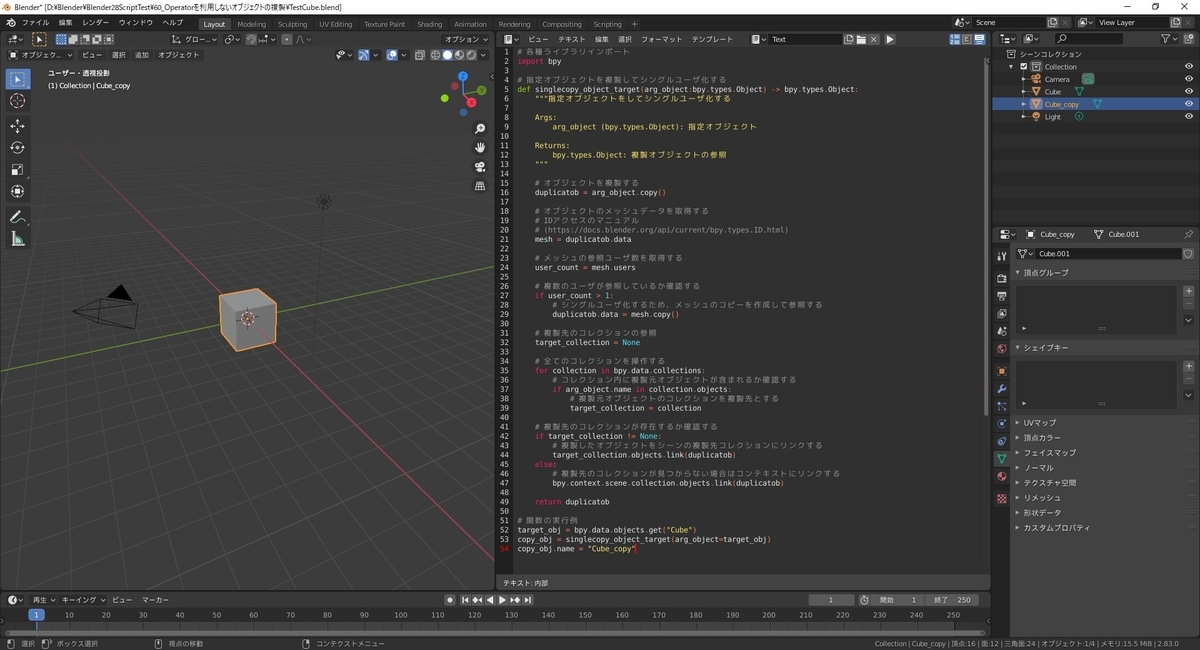
Task: Switch perspective/orthographic grid icon
Action: click(480, 186)
